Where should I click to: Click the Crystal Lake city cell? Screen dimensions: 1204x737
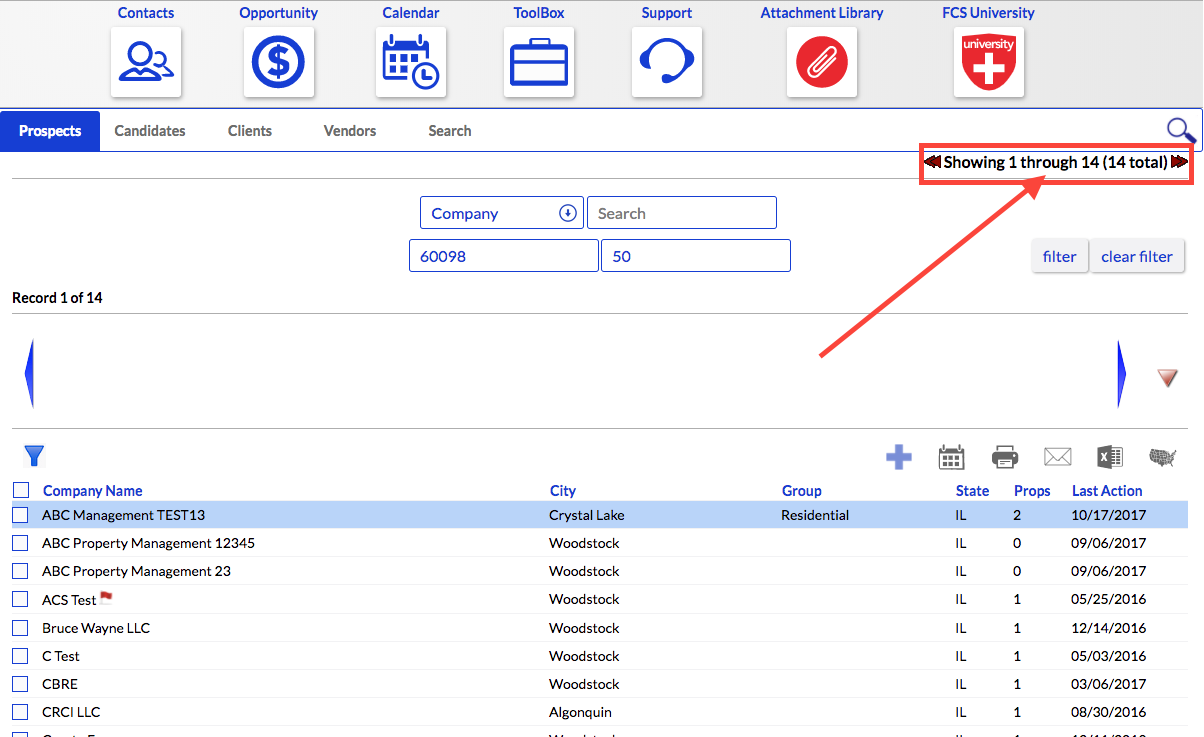[x=587, y=515]
